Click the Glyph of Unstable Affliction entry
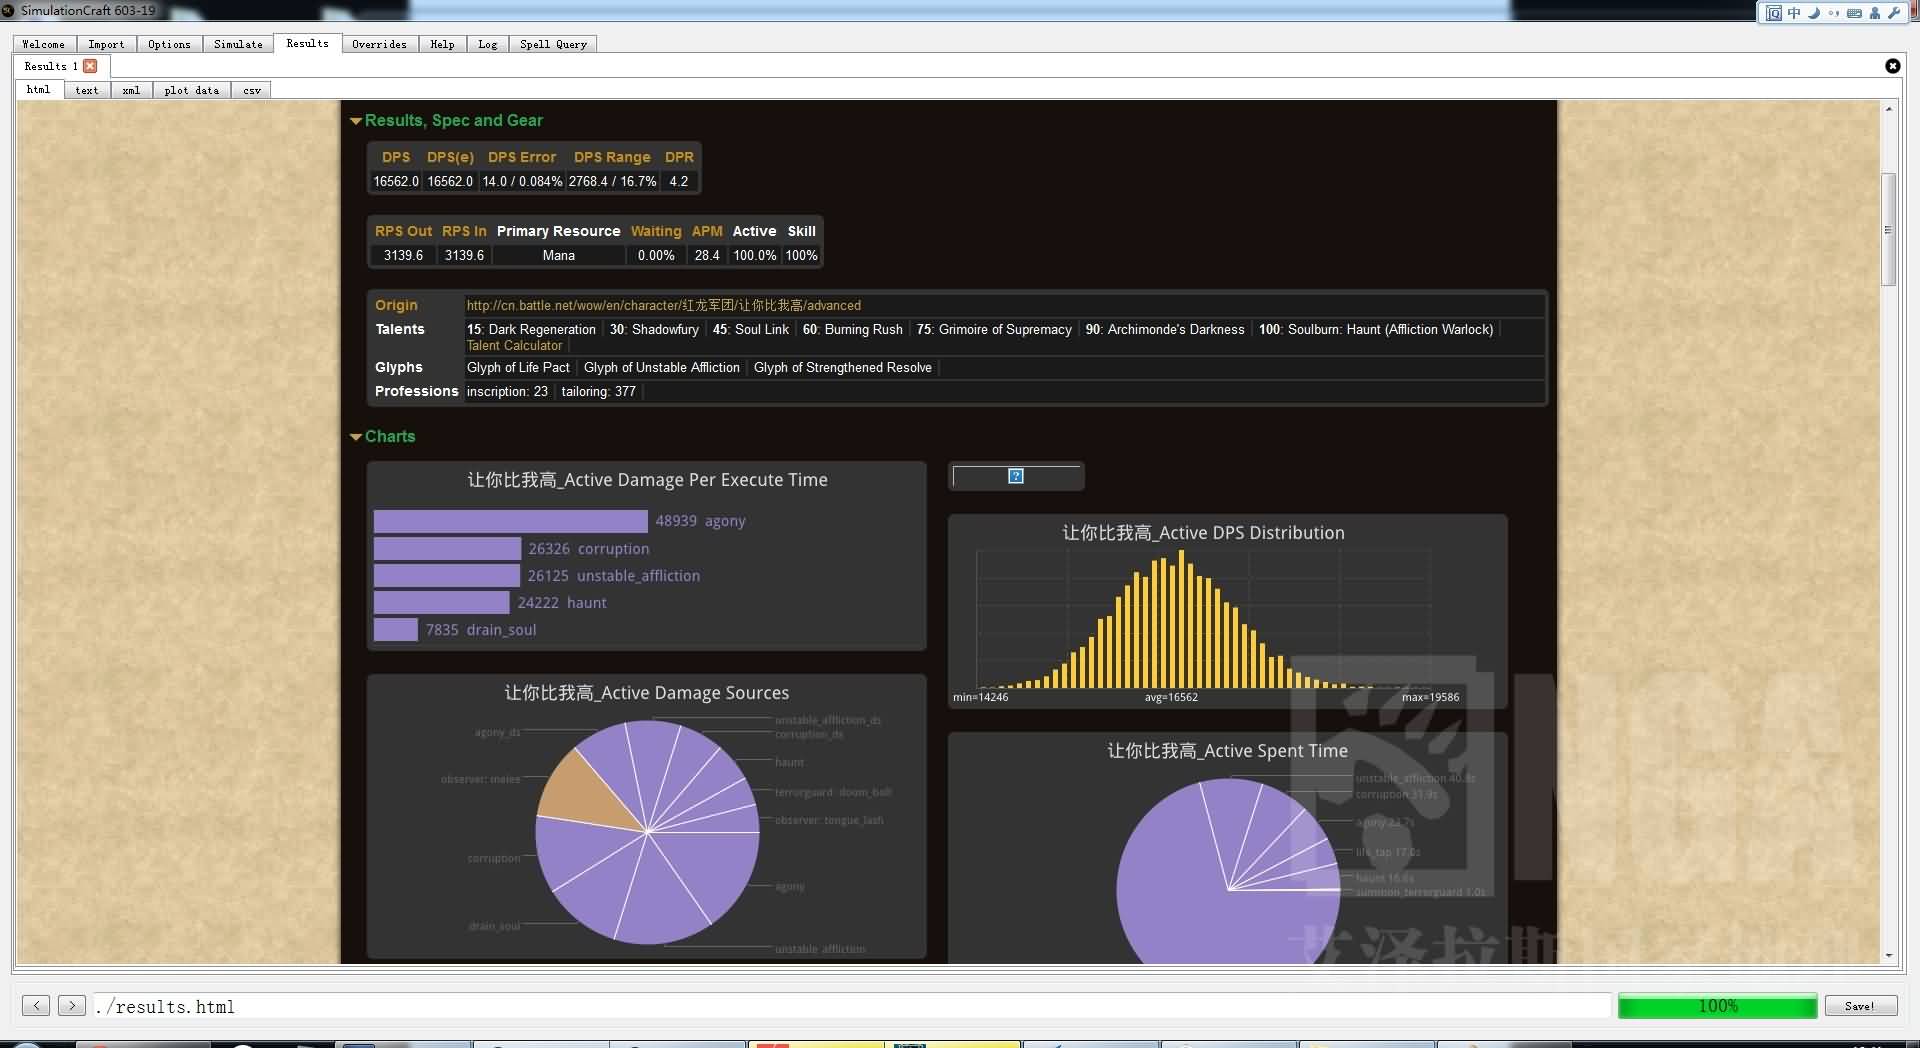1920x1048 pixels. point(662,368)
